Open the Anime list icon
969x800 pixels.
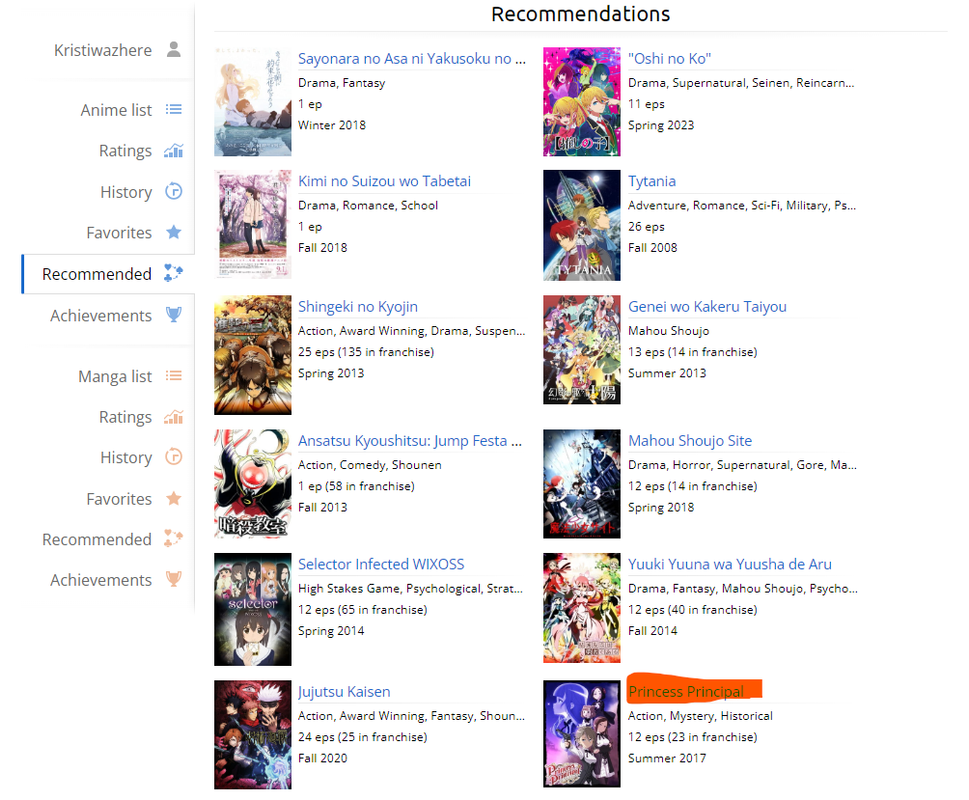[174, 109]
